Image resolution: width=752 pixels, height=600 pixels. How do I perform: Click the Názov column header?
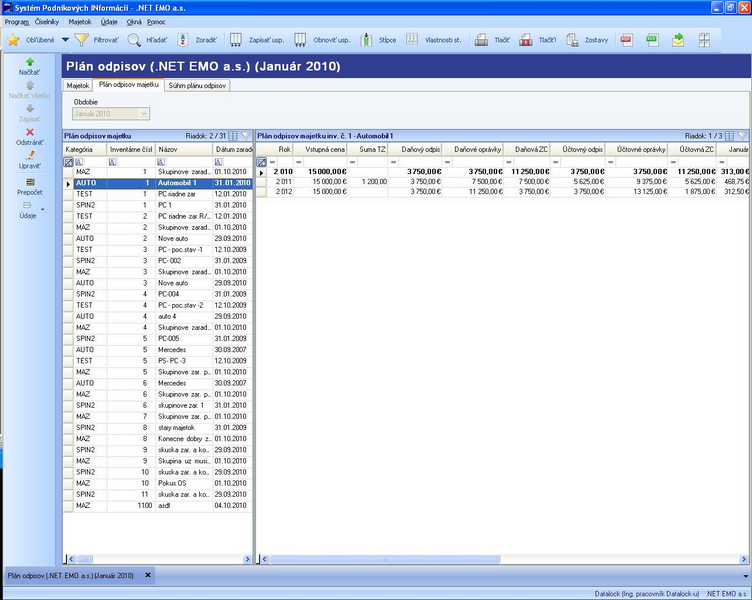point(184,150)
